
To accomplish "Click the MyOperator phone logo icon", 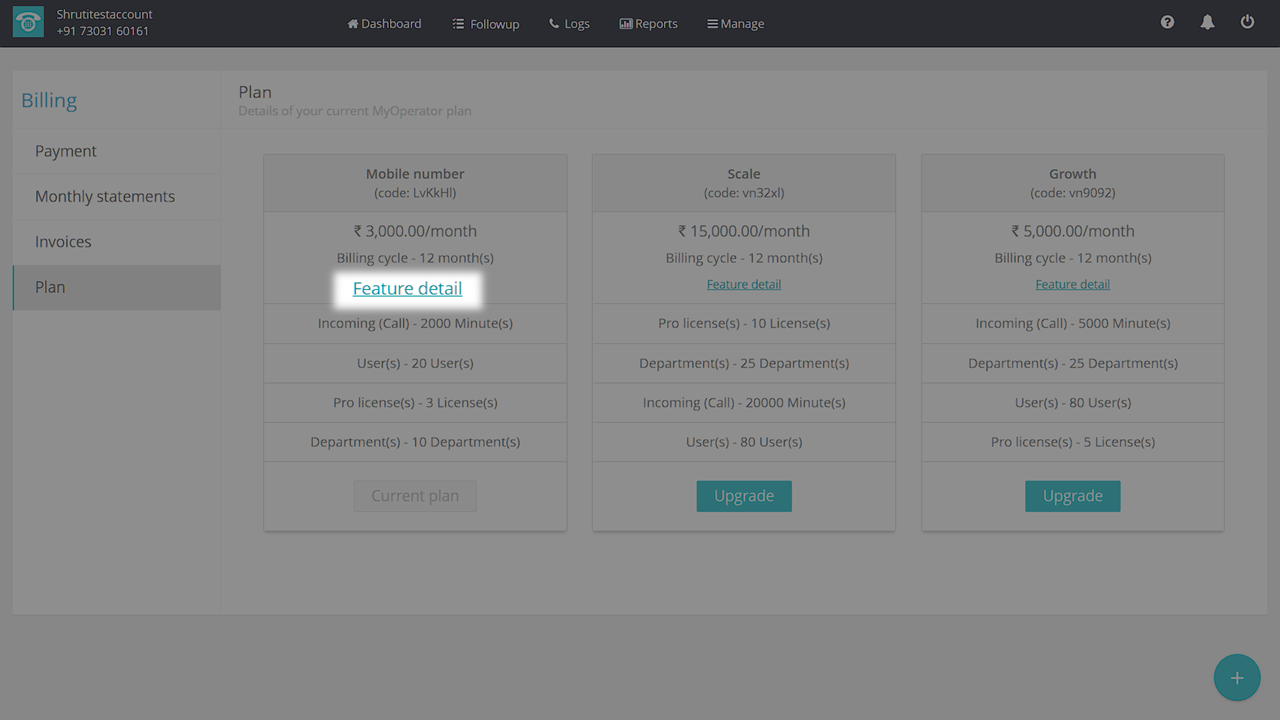I will click(28, 23).
